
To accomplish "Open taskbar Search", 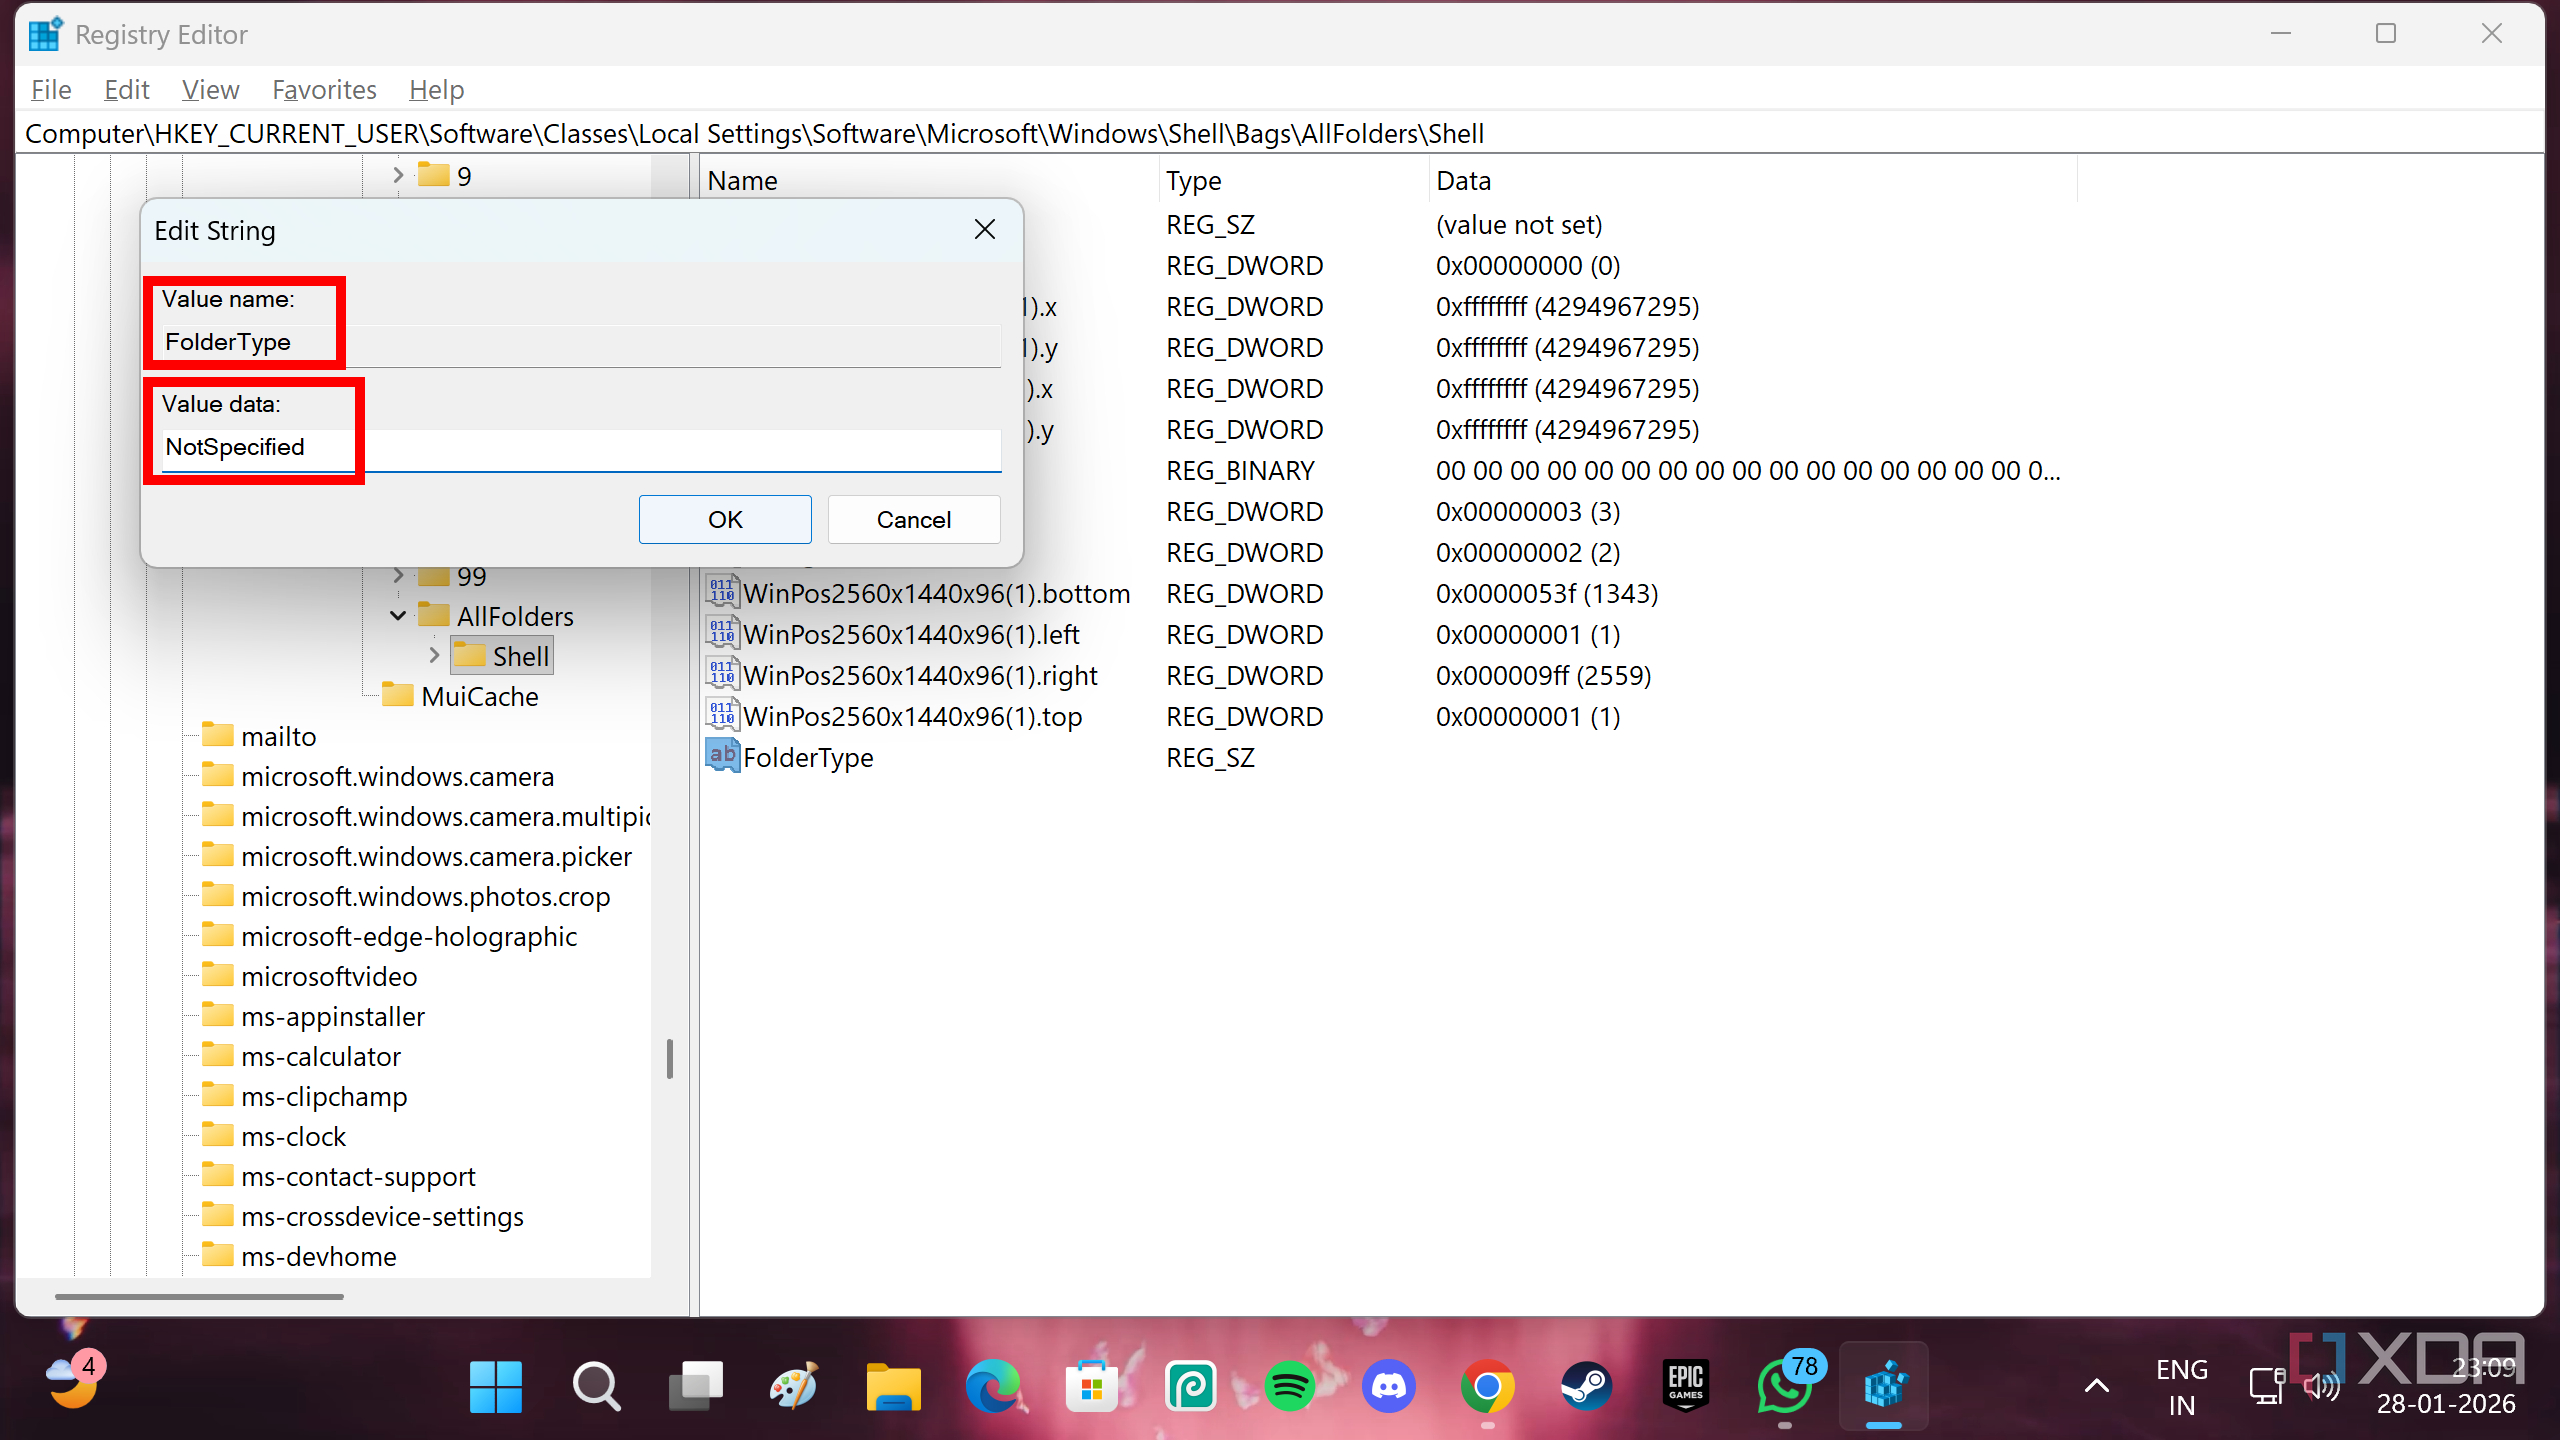I will click(596, 1387).
